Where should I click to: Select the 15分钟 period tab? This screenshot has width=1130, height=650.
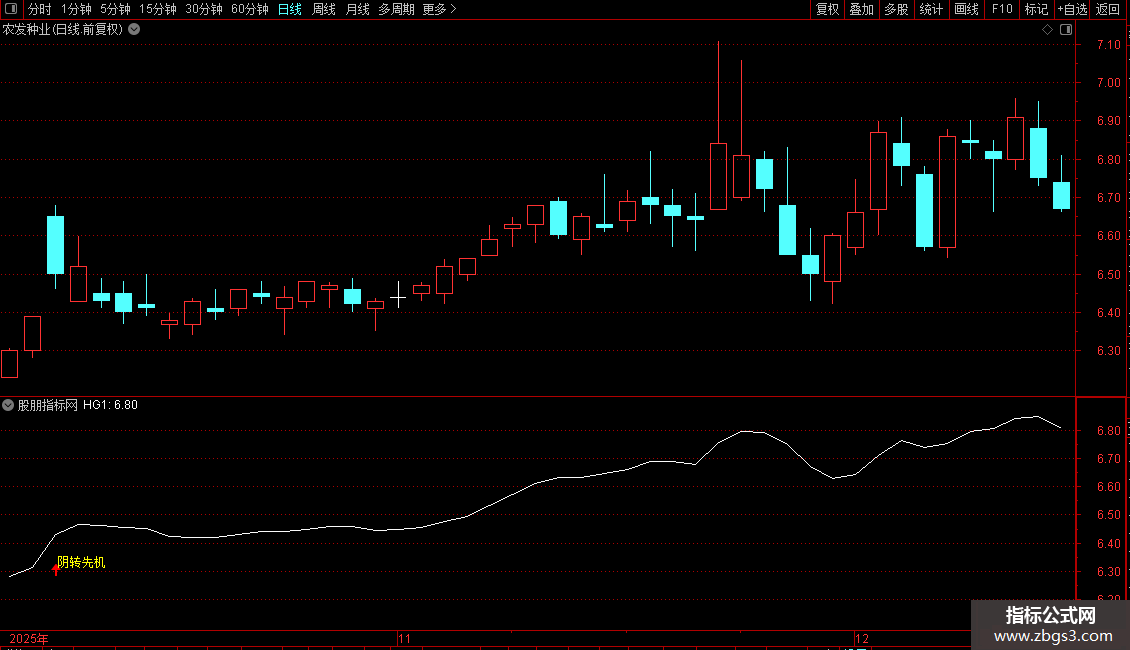pos(158,9)
